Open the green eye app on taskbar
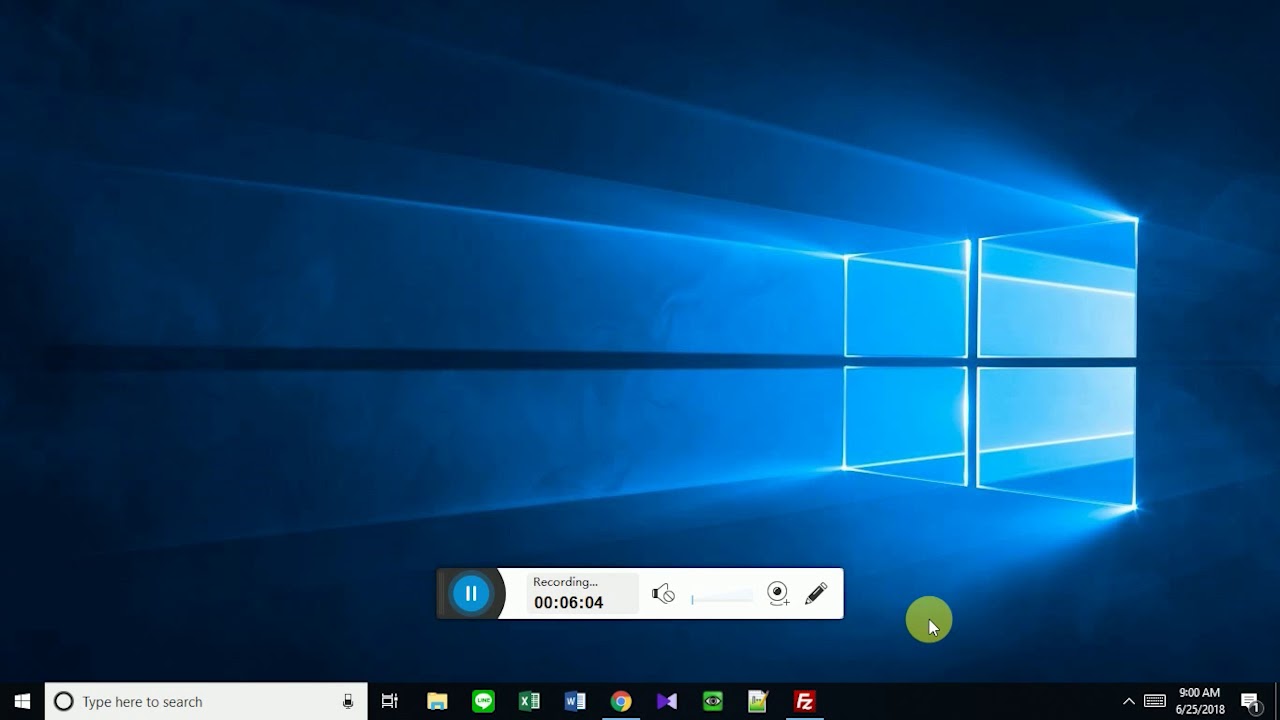The height and width of the screenshot is (720, 1280). click(713, 701)
